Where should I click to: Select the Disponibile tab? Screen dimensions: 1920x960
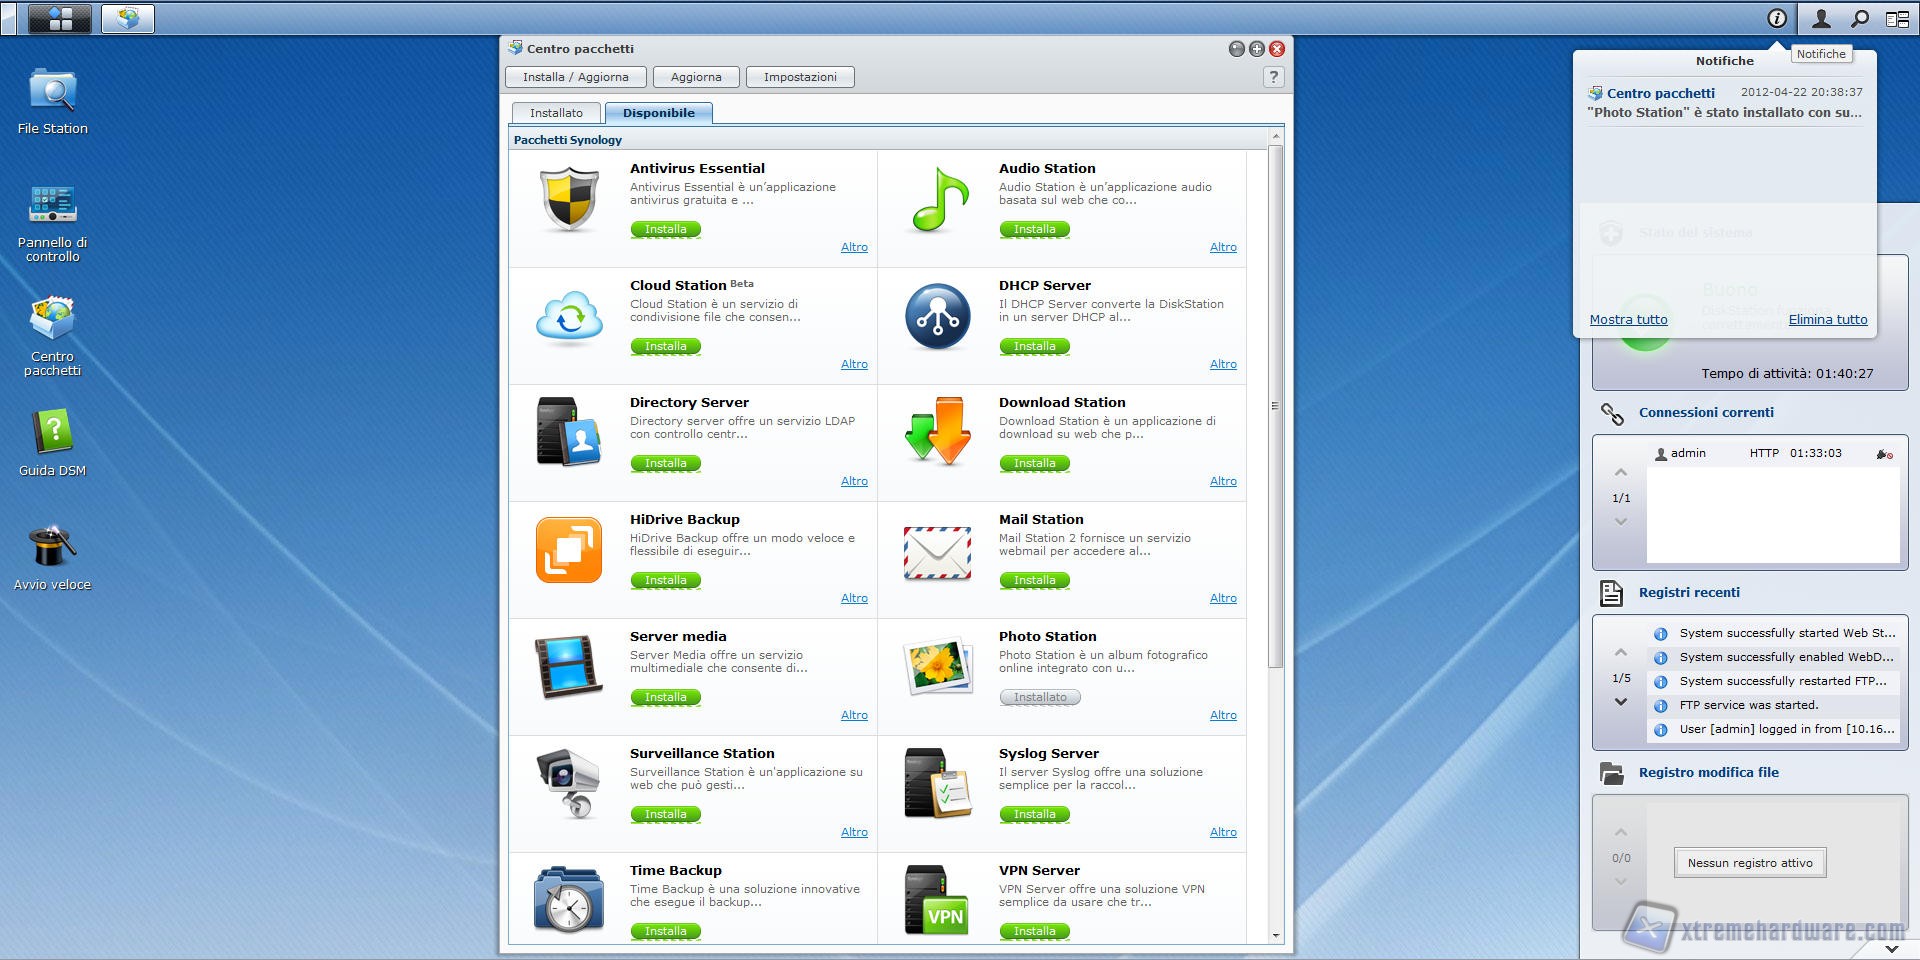(658, 113)
